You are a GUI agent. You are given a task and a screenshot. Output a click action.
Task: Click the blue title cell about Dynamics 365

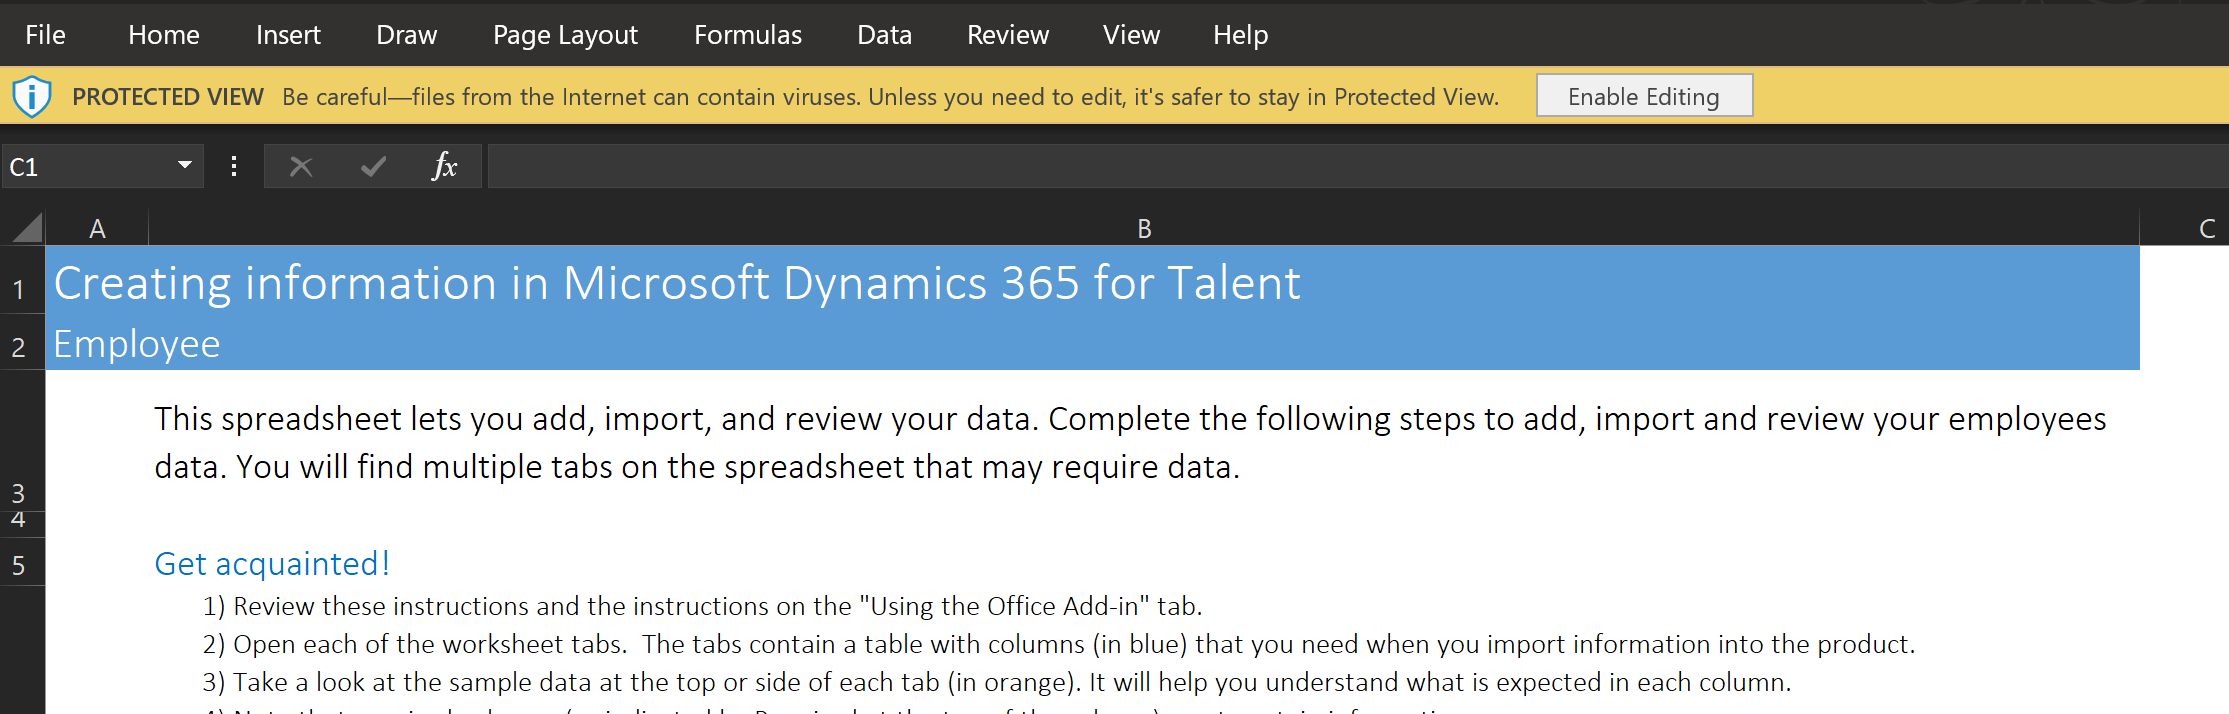[1090, 283]
